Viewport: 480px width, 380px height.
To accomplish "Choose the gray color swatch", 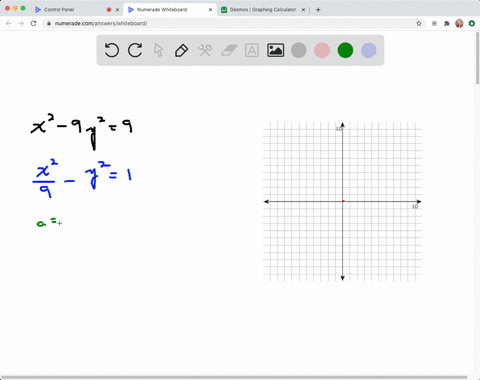I will click(299, 50).
